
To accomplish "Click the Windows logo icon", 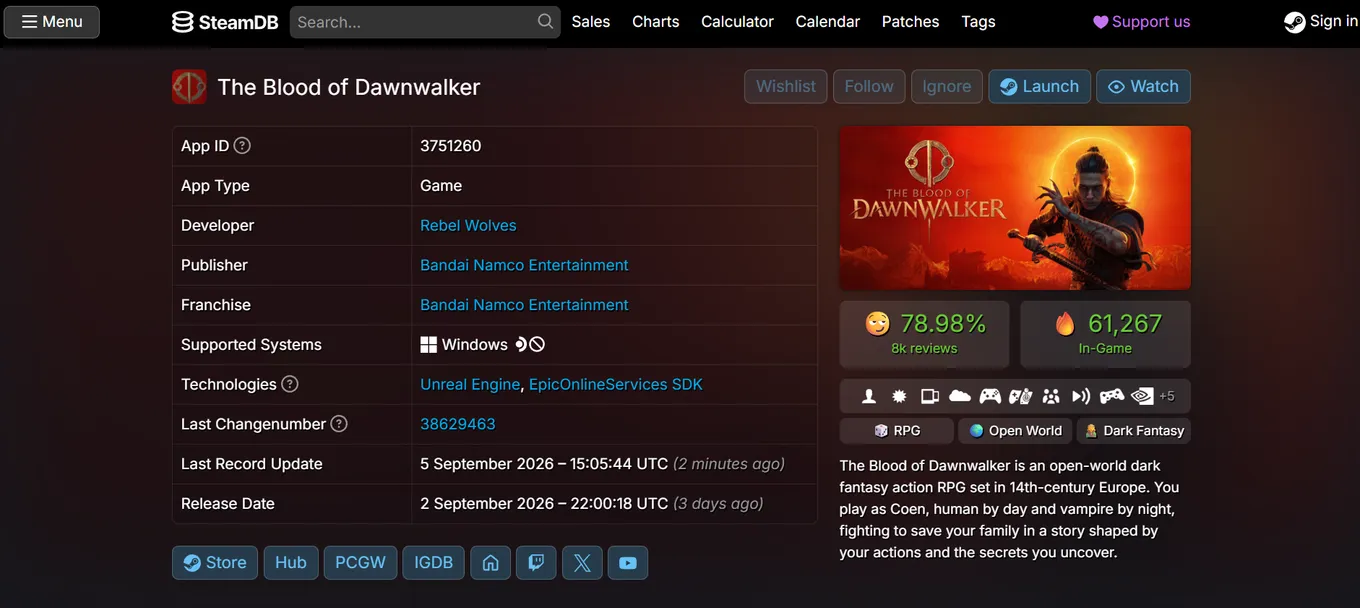I will (428, 345).
